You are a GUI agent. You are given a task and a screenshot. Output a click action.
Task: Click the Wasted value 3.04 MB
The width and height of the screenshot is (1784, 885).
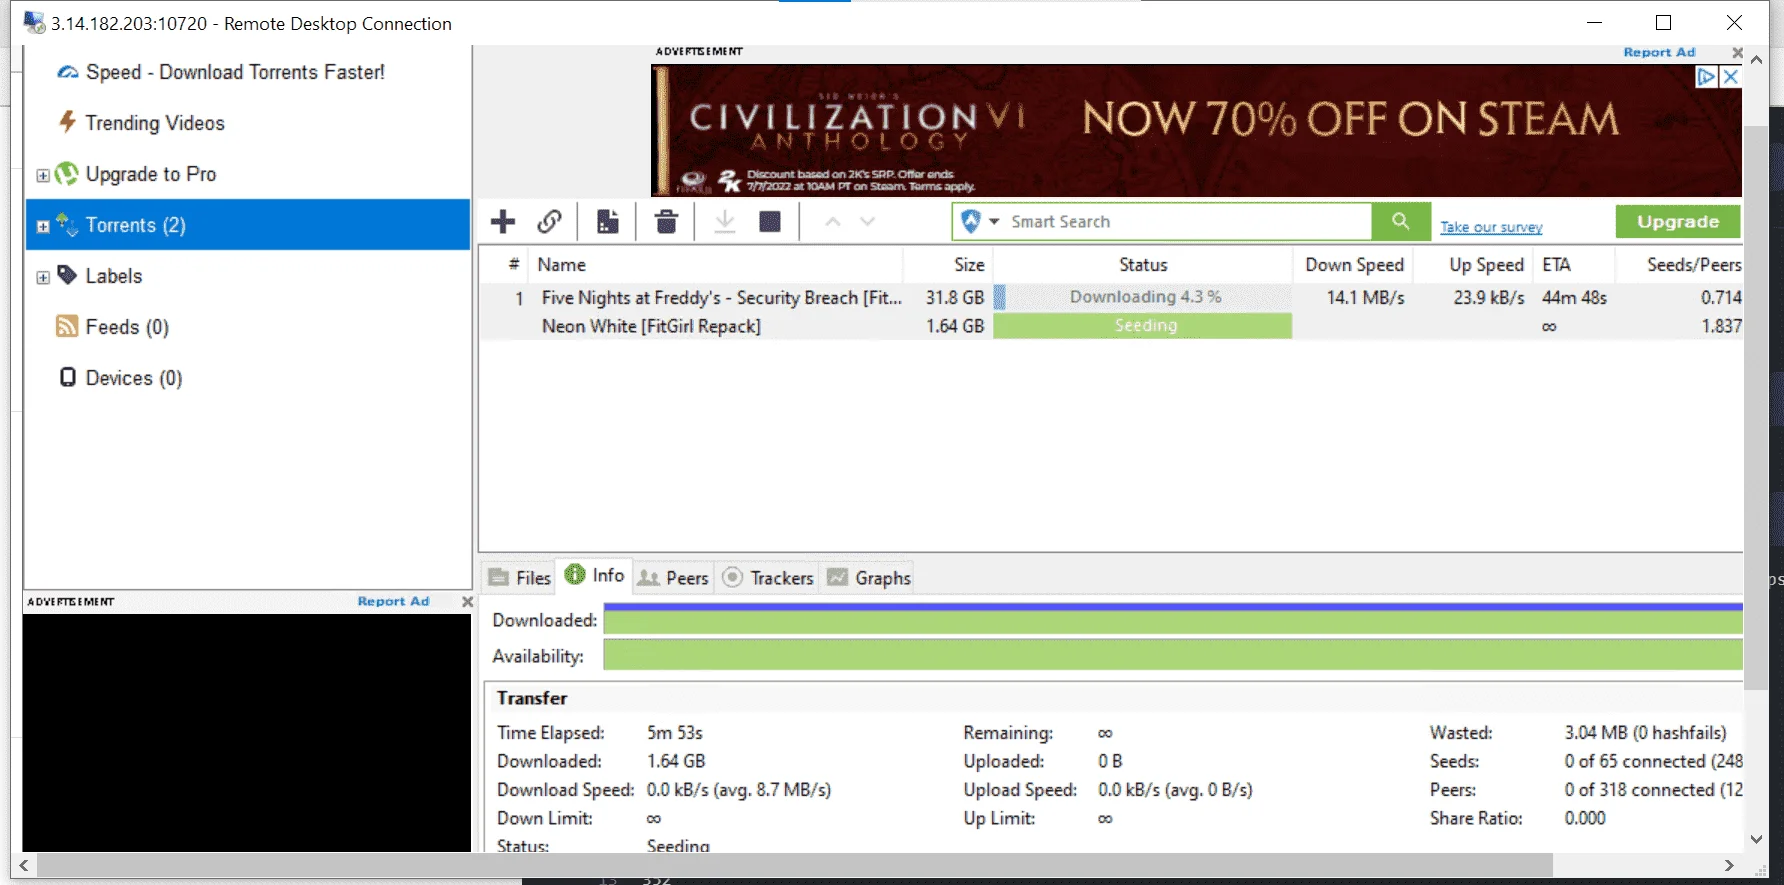(1646, 733)
